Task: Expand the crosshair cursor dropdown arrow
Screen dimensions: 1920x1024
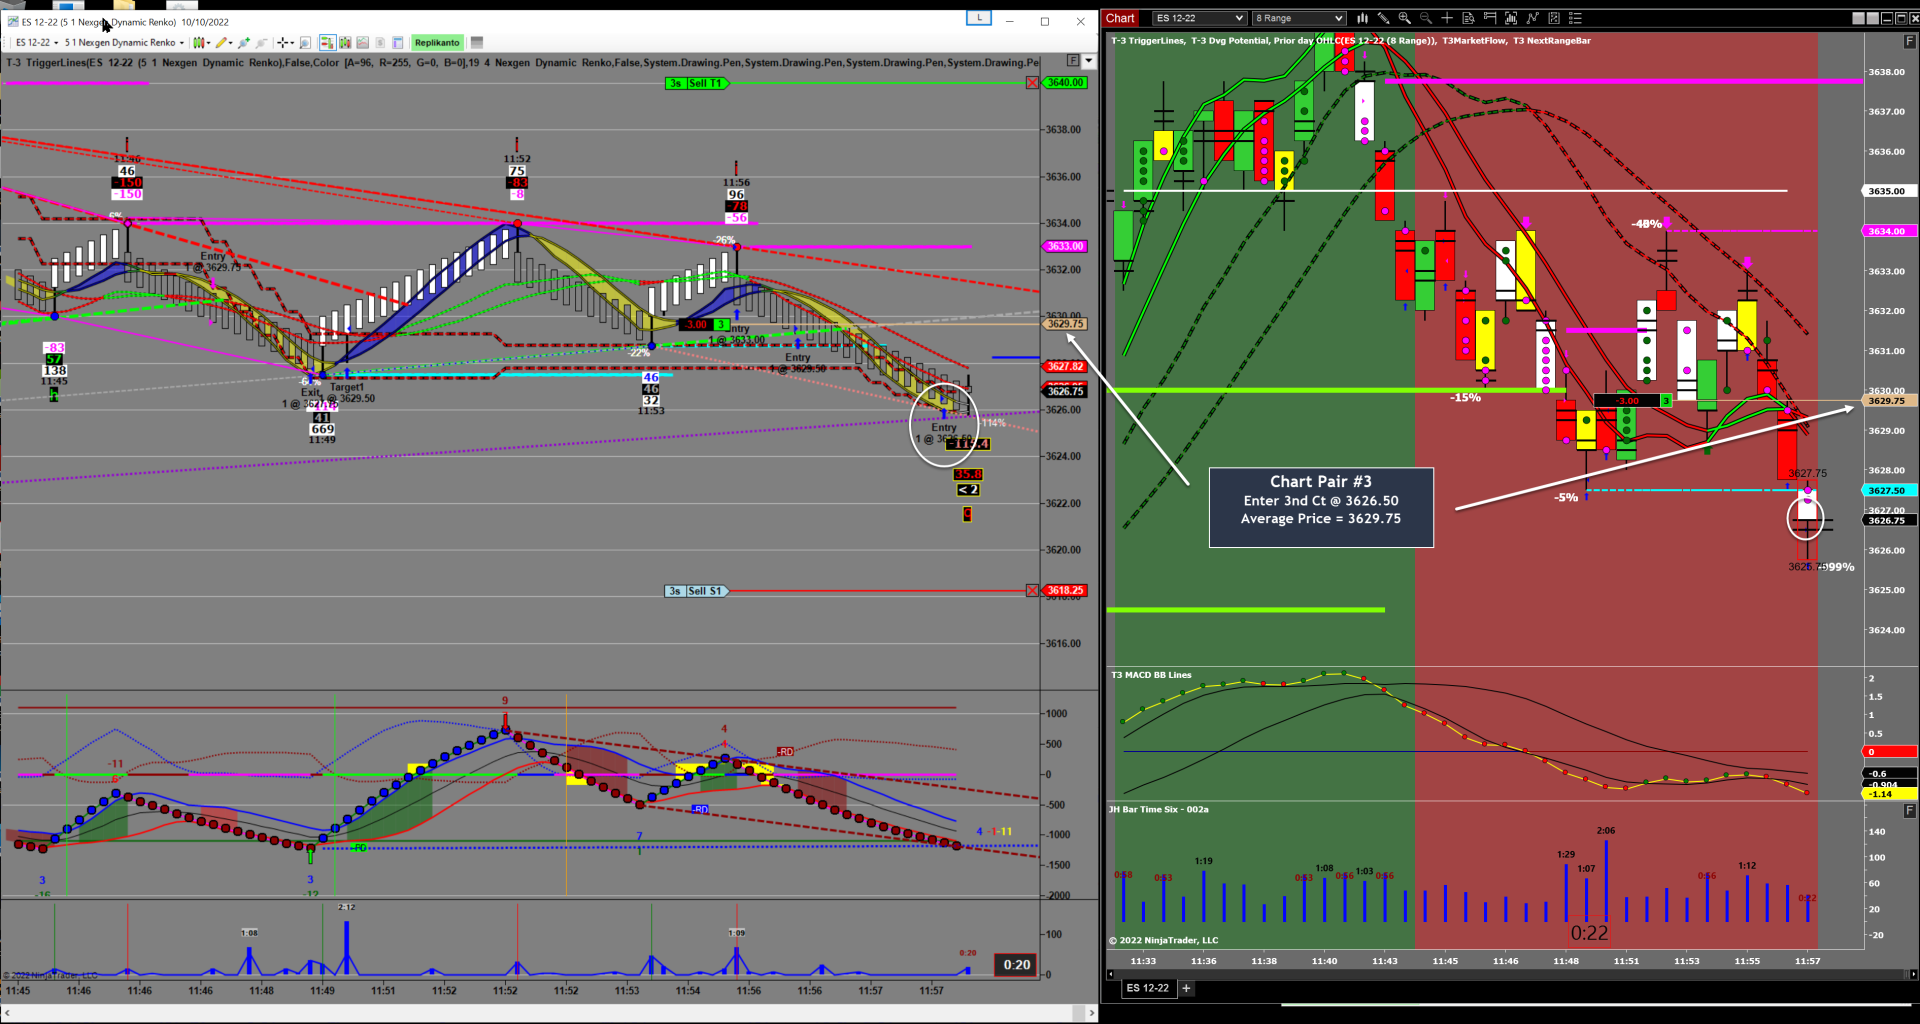Action: pos(292,43)
